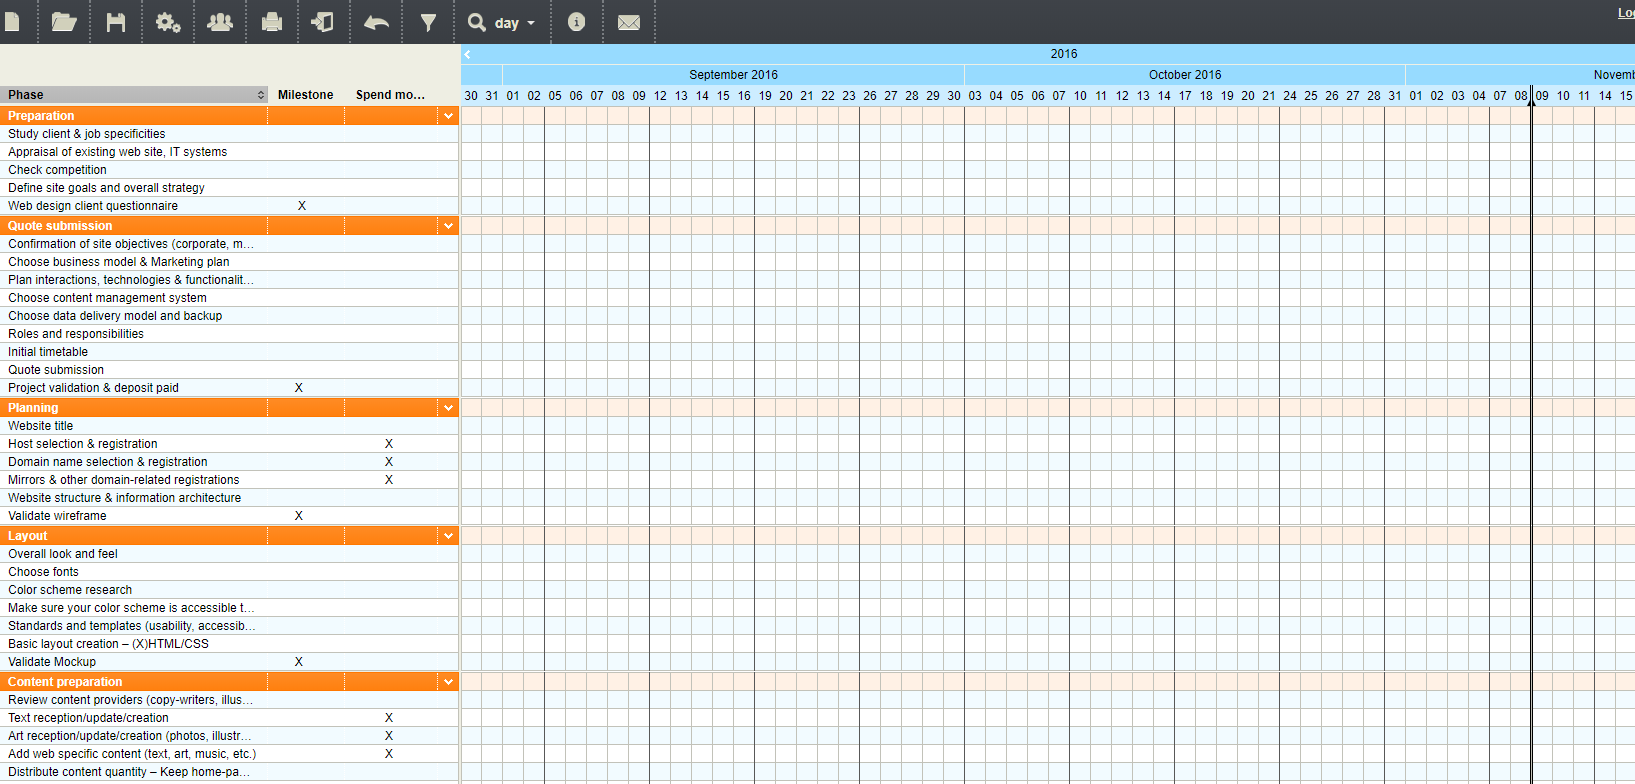Click spend money X for Host selection
The width and height of the screenshot is (1635, 784).
(x=389, y=444)
